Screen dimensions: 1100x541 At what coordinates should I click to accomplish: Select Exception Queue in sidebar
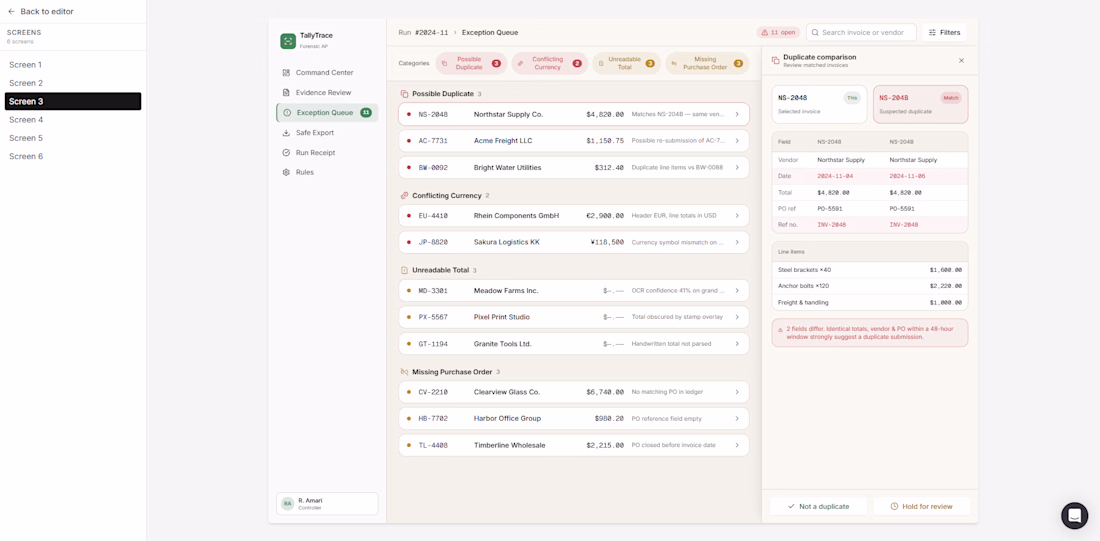(x=327, y=112)
